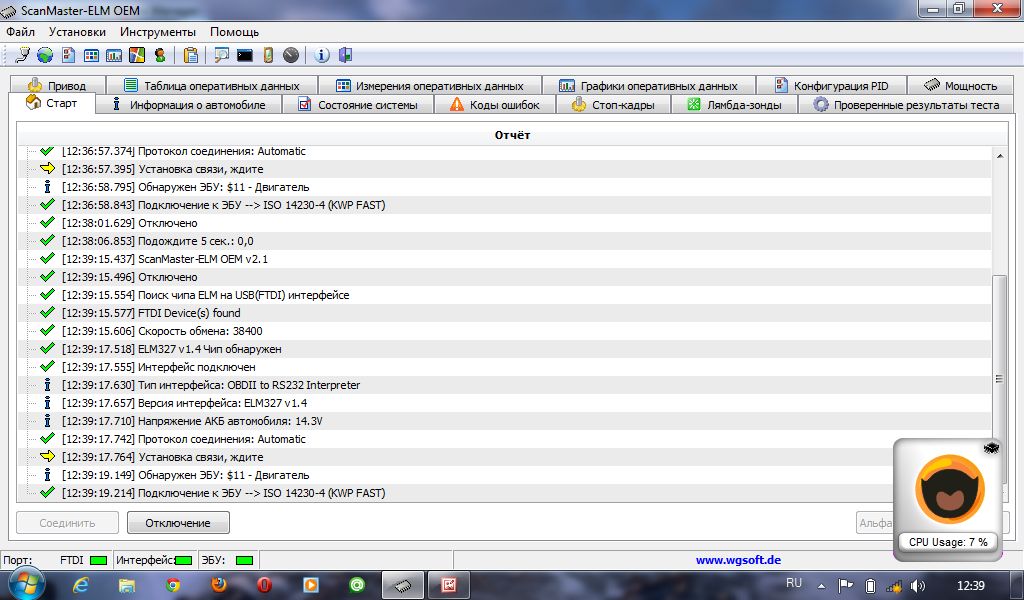1024x600 pixels.
Task: Click the globe icon in toolbar
Action: (45, 55)
